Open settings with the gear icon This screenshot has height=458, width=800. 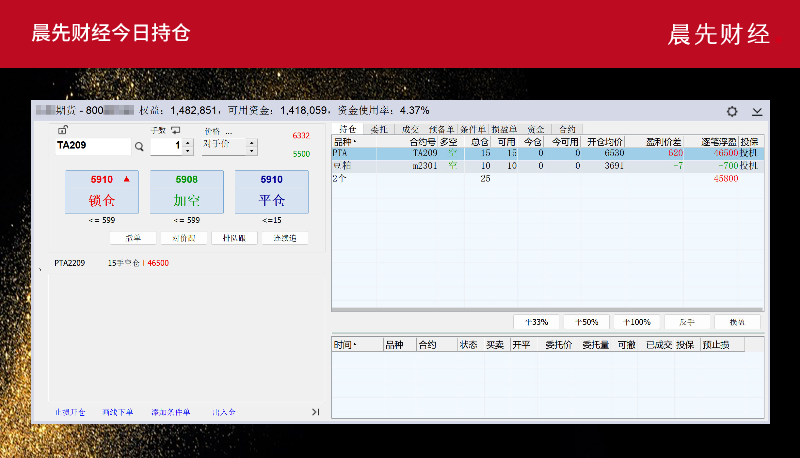[732, 111]
